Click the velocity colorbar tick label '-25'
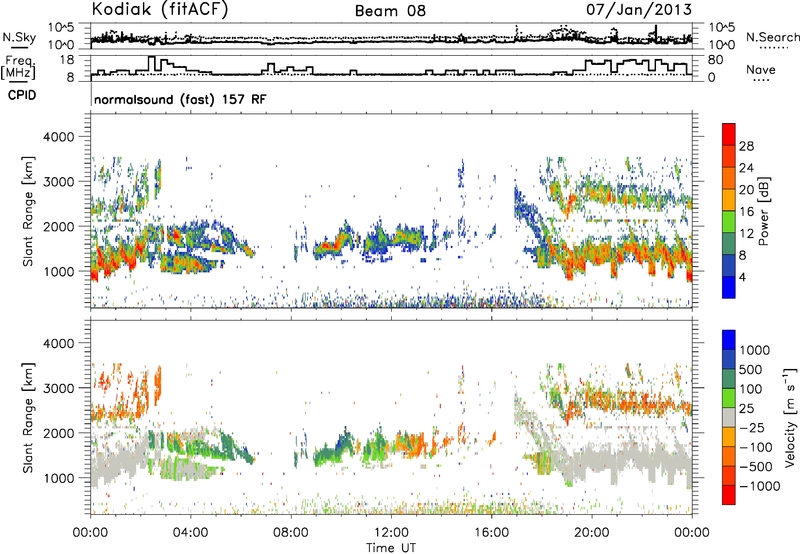 (x=752, y=427)
